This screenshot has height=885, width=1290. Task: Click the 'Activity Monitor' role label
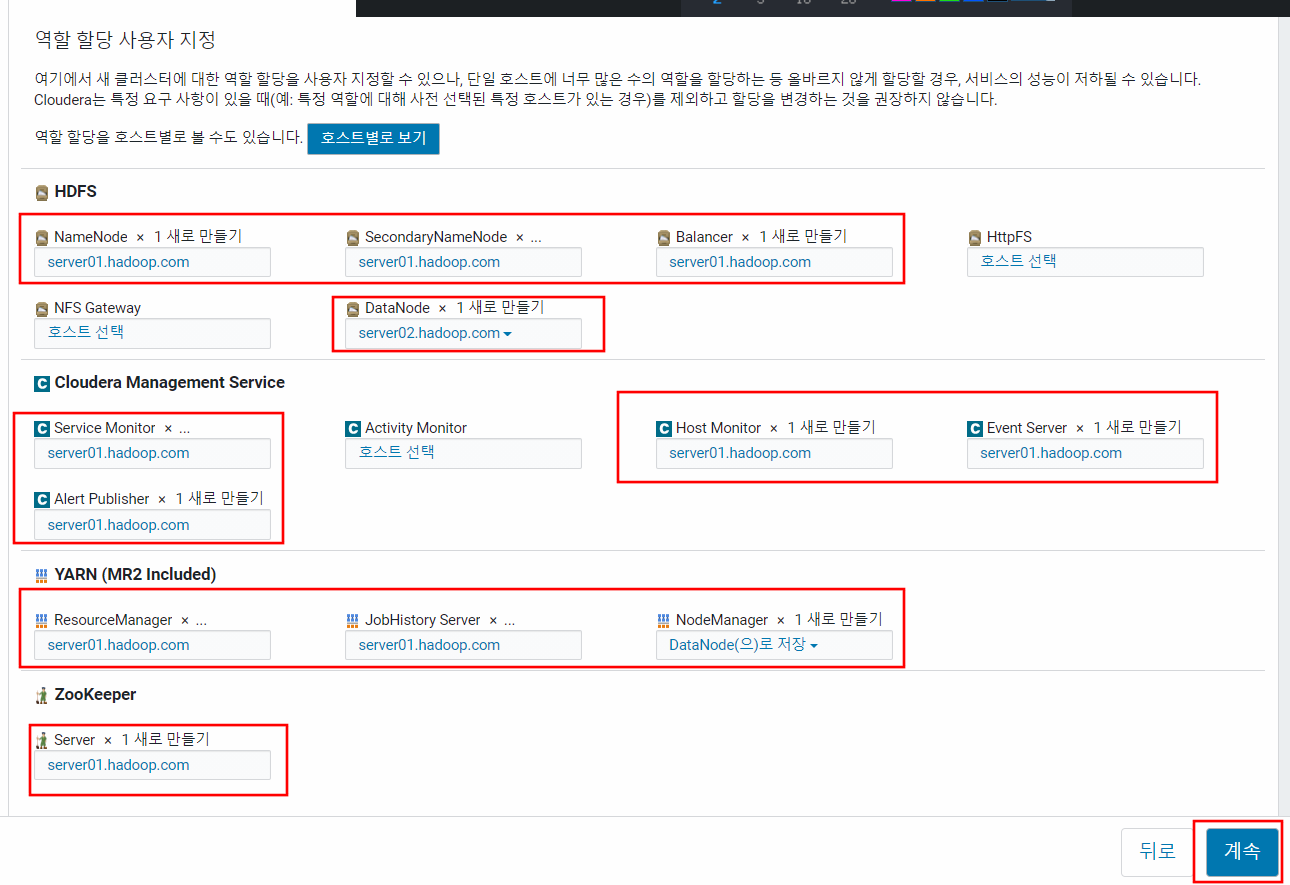(416, 429)
